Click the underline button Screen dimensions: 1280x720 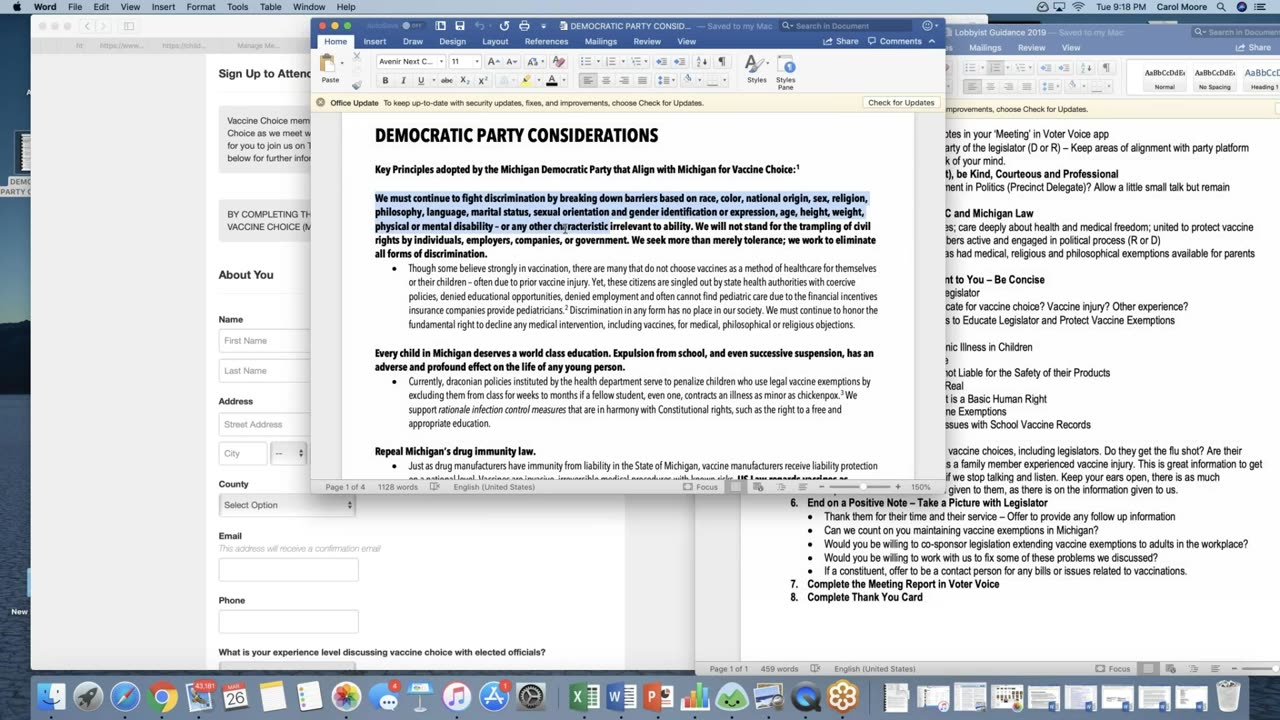(421, 80)
